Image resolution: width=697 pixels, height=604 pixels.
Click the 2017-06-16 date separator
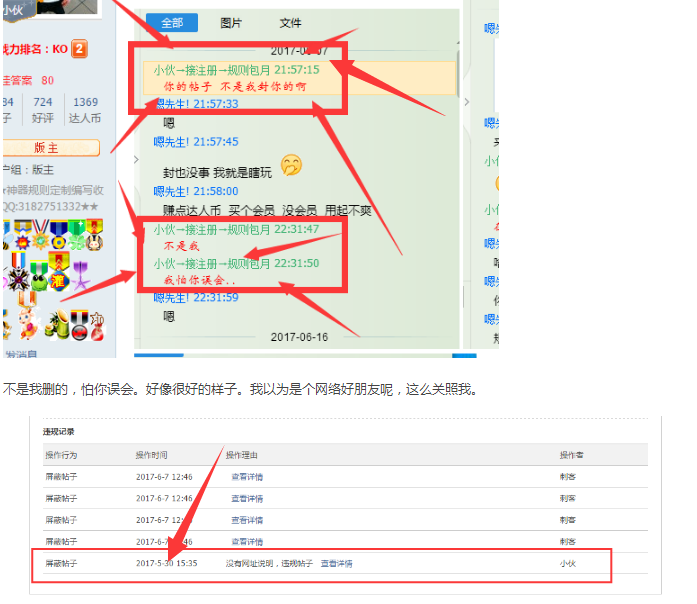point(299,337)
